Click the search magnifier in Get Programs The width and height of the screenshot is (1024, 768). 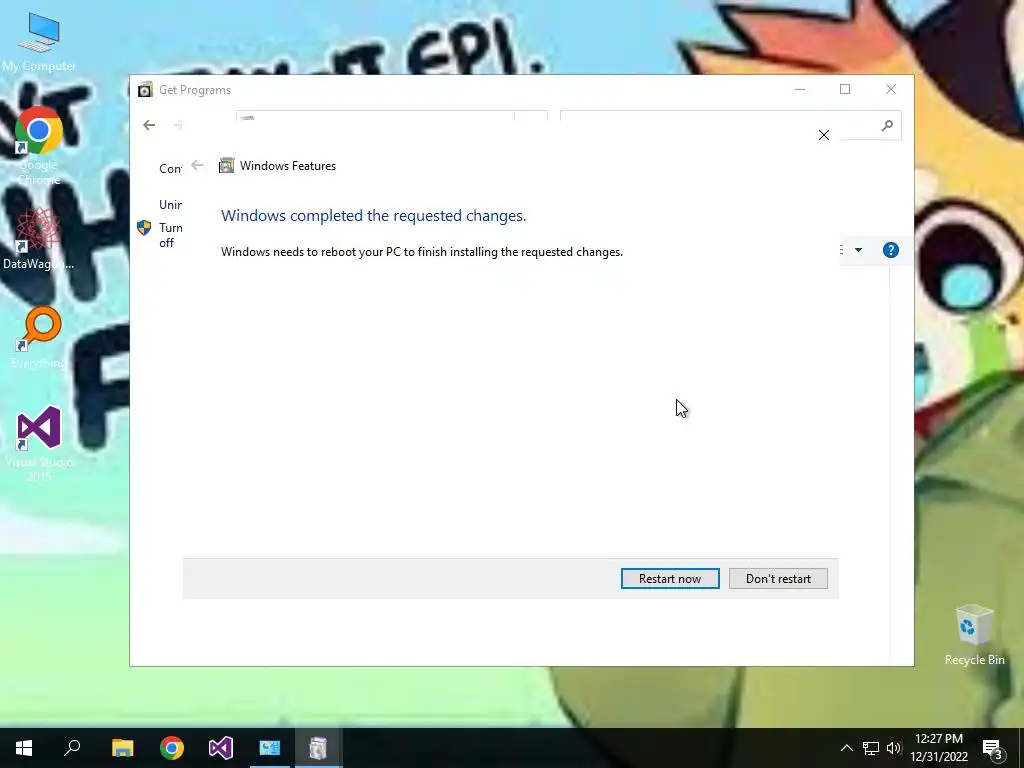pos(887,125)
